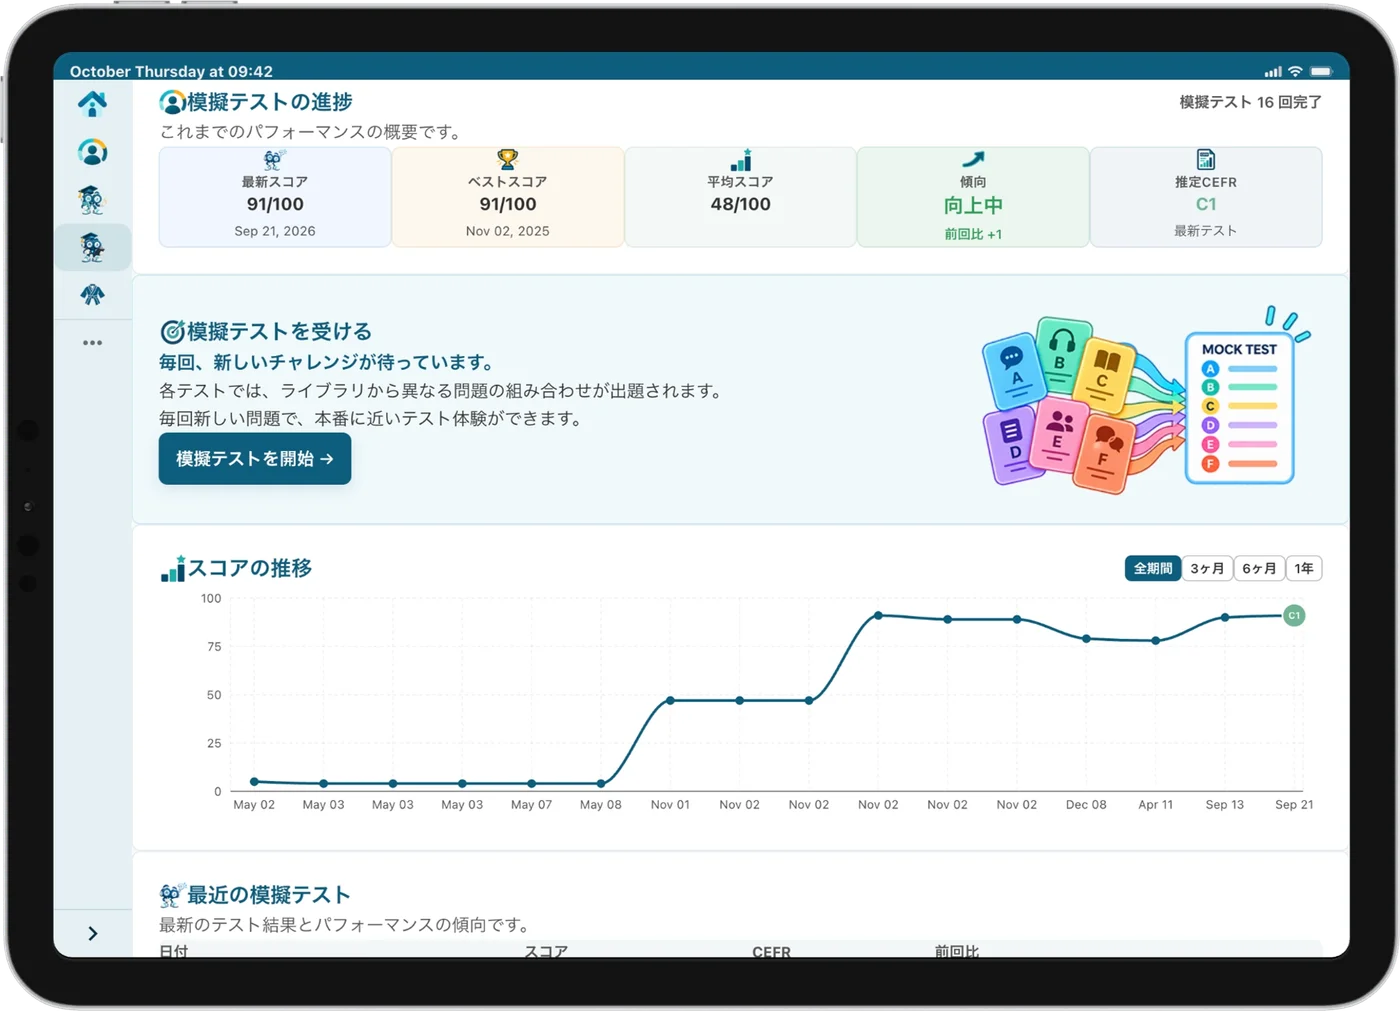The width and height of the screenshot is (1400, 1011).
Task: Click the green C1 marker on the chart
Action: [x=1294, y=615]
